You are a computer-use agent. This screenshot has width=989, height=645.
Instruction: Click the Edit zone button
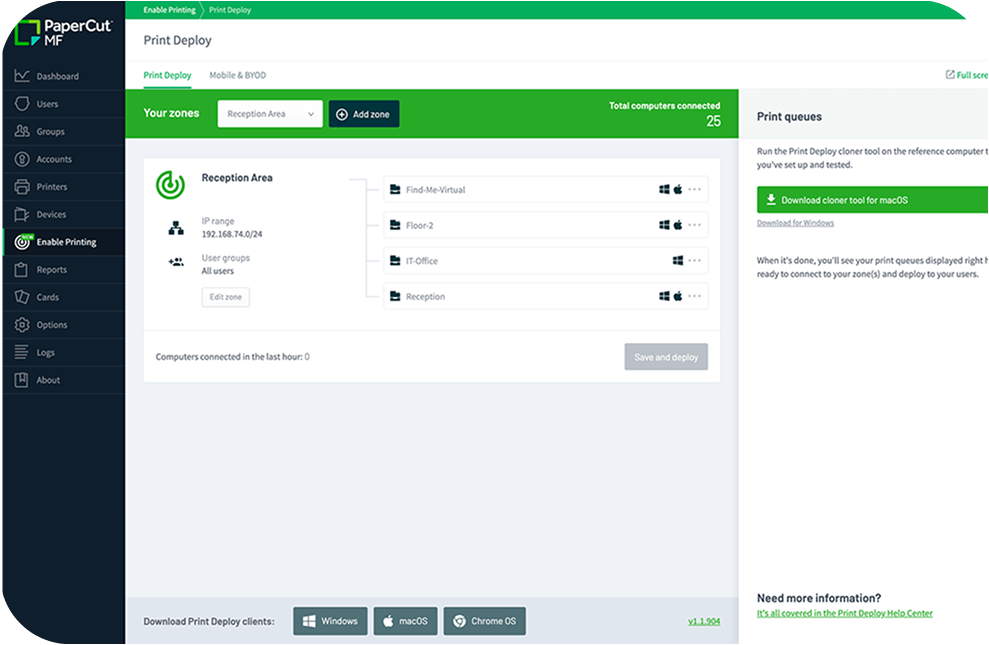[x=226, y=297]
